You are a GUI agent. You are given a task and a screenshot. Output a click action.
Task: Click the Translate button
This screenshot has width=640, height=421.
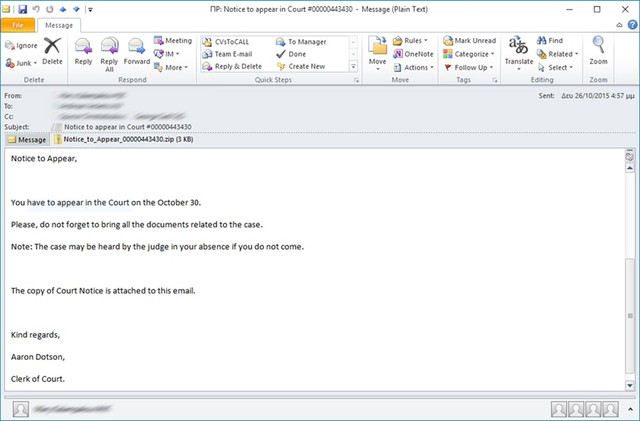click(519, 53)
